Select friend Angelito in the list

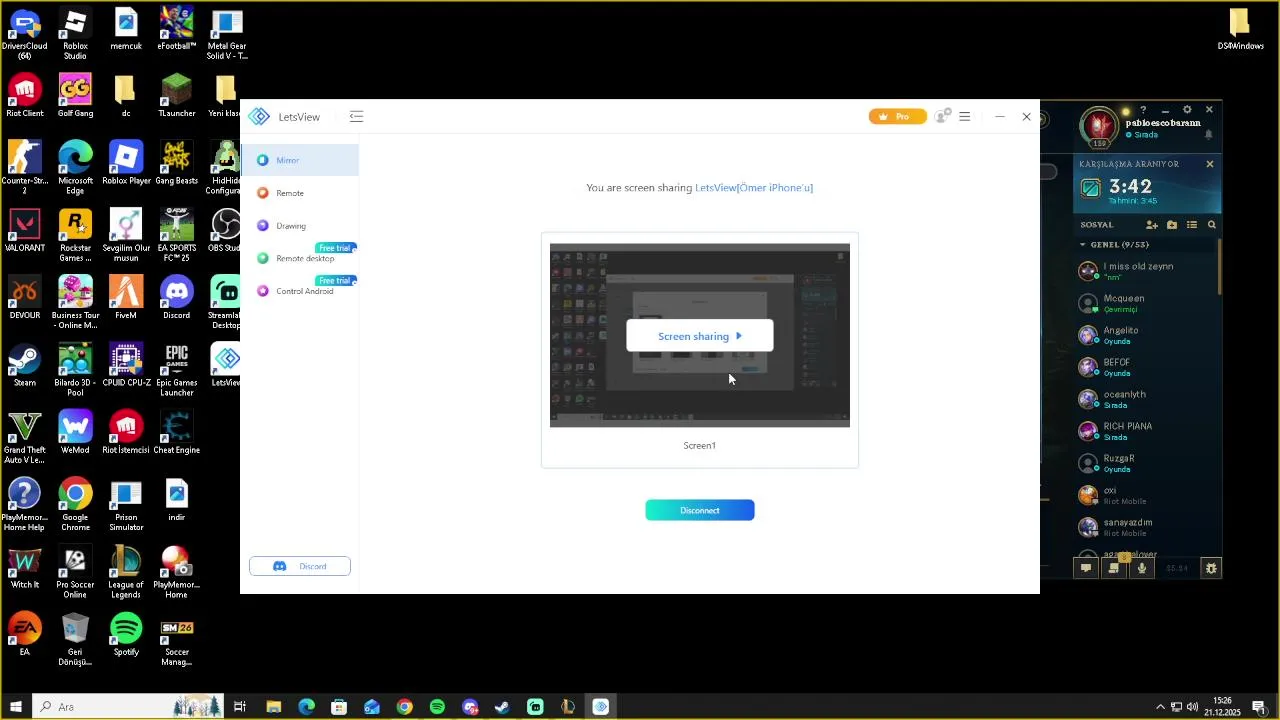[x=1146, y=335]
